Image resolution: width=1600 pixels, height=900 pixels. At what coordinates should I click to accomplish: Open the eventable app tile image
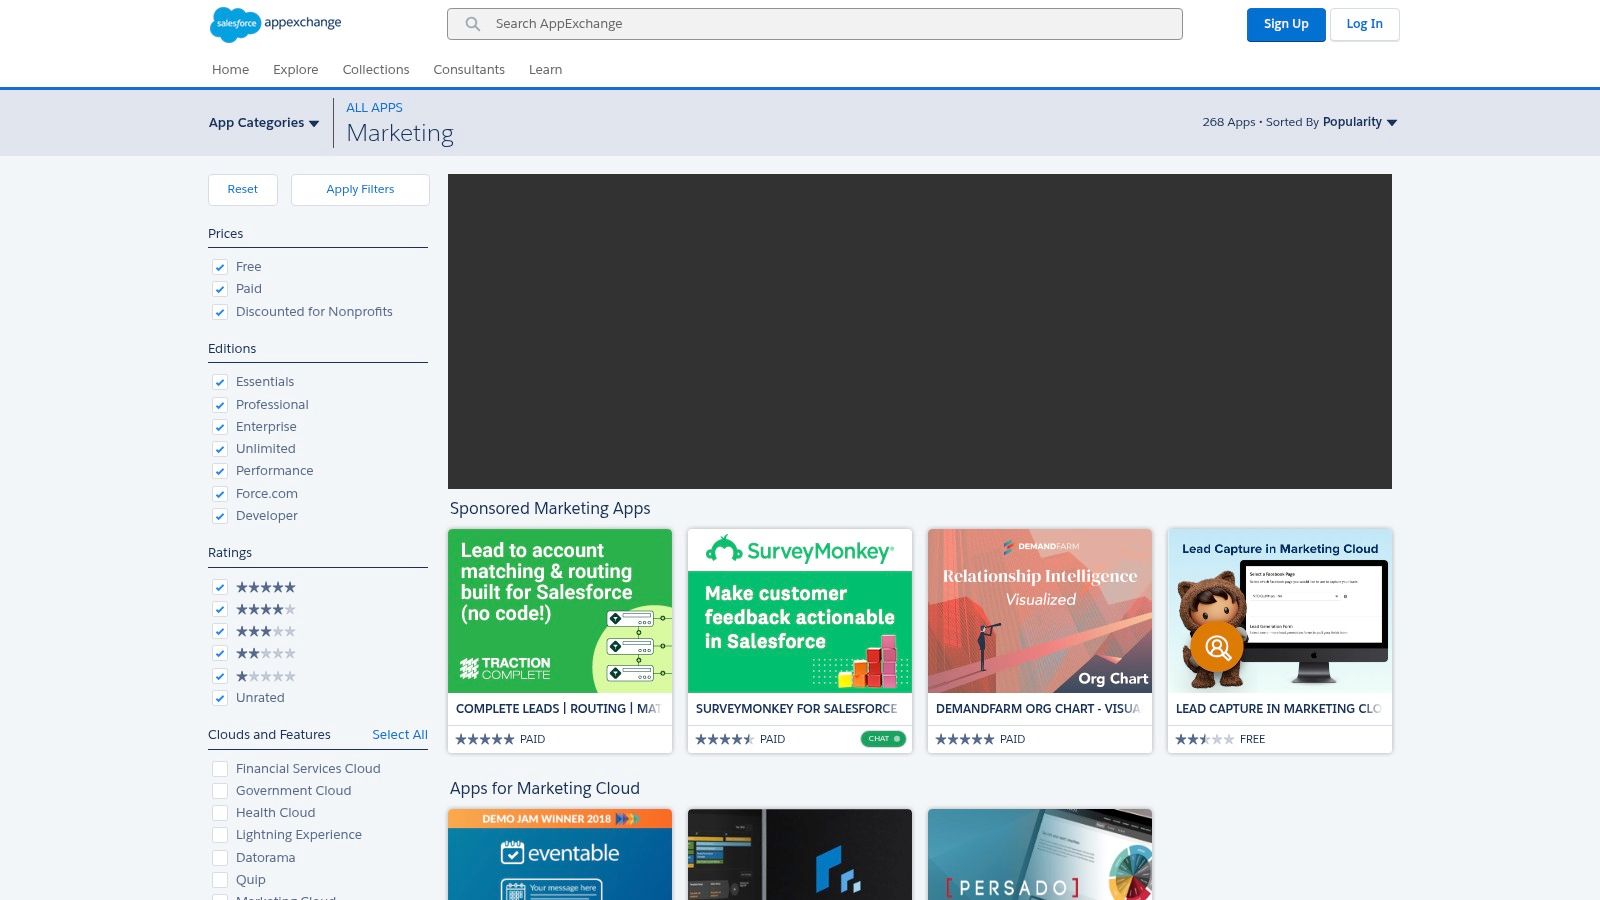pos(560,854)
